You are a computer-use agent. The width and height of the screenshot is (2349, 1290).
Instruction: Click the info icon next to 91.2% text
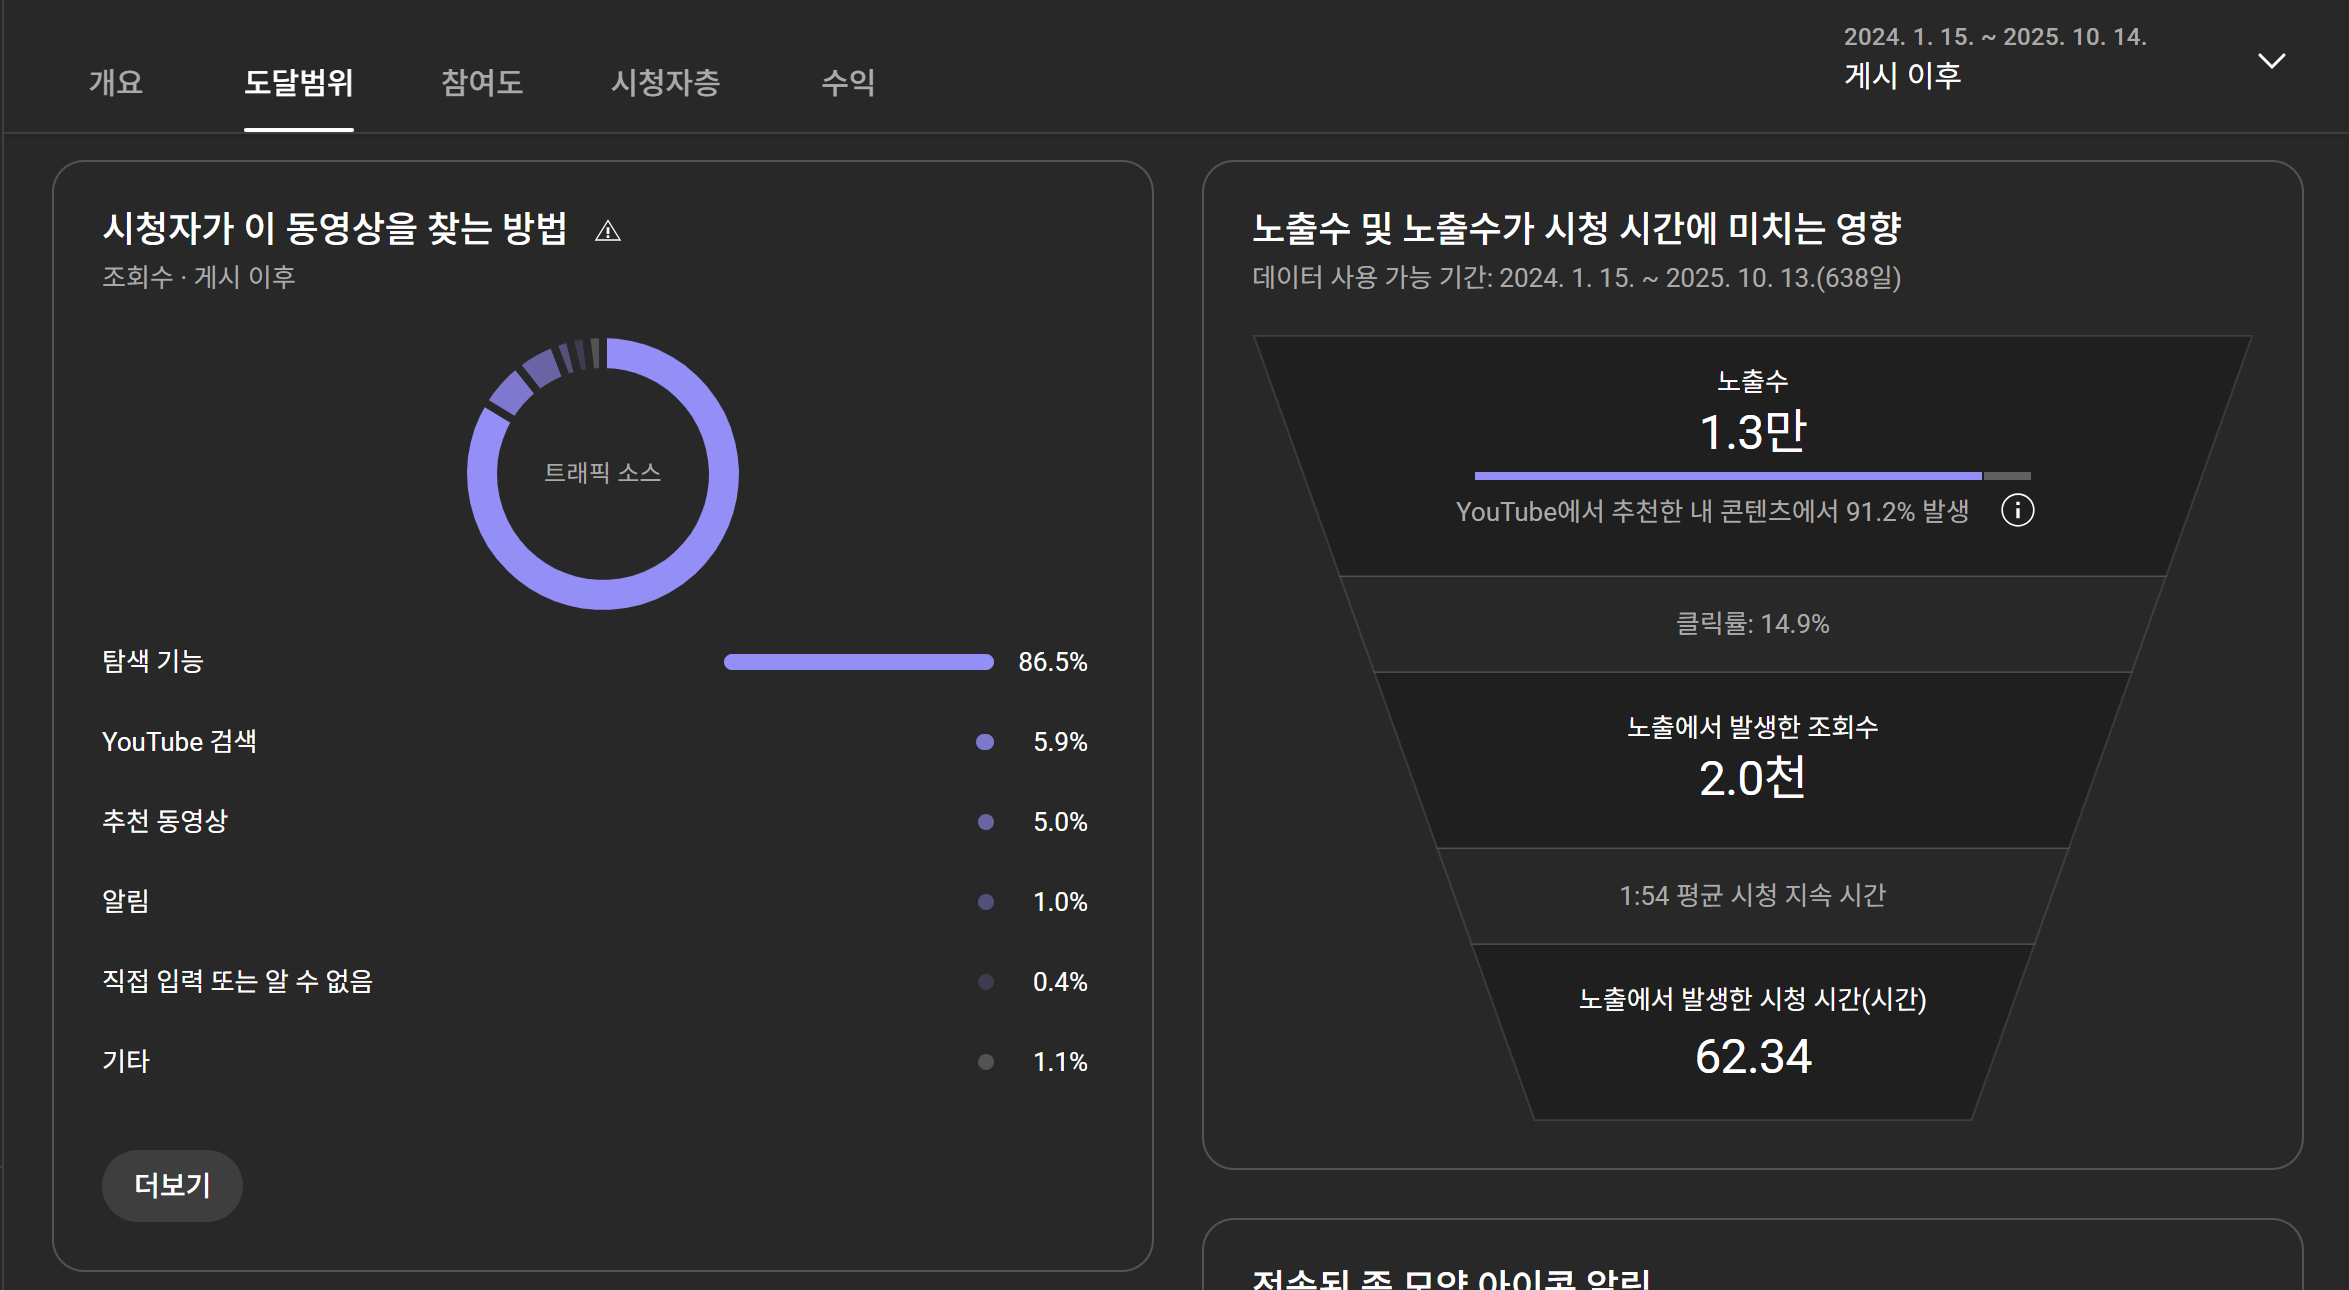[x=2017, y=511]
